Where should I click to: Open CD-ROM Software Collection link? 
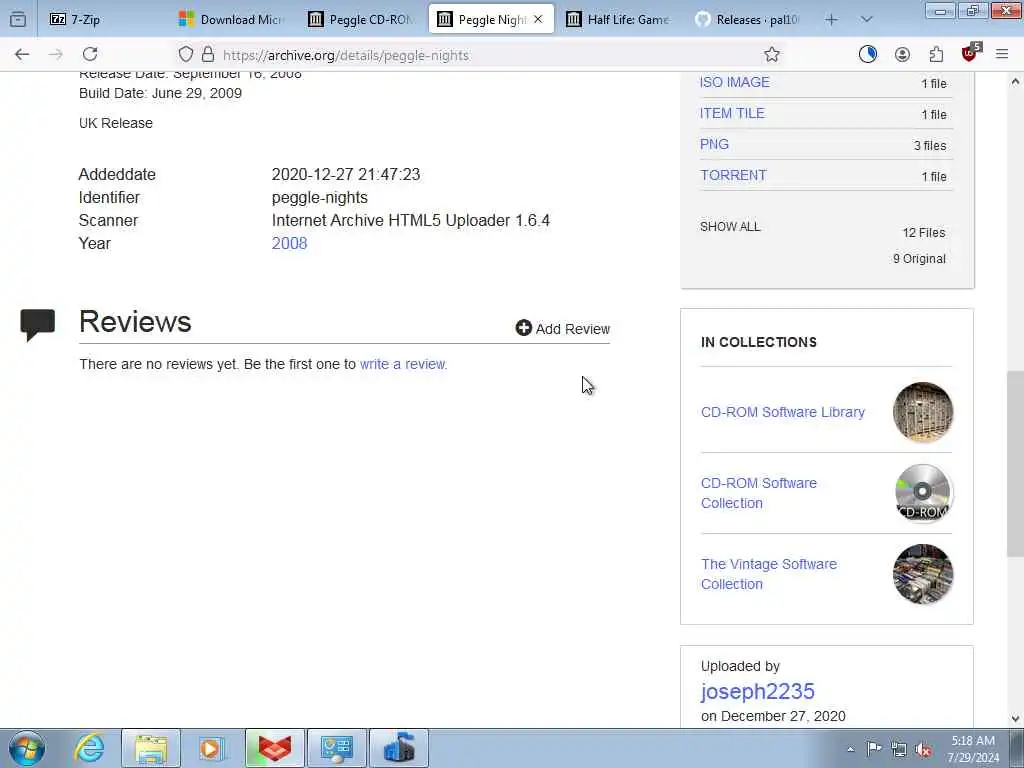[x=759, y=493]
